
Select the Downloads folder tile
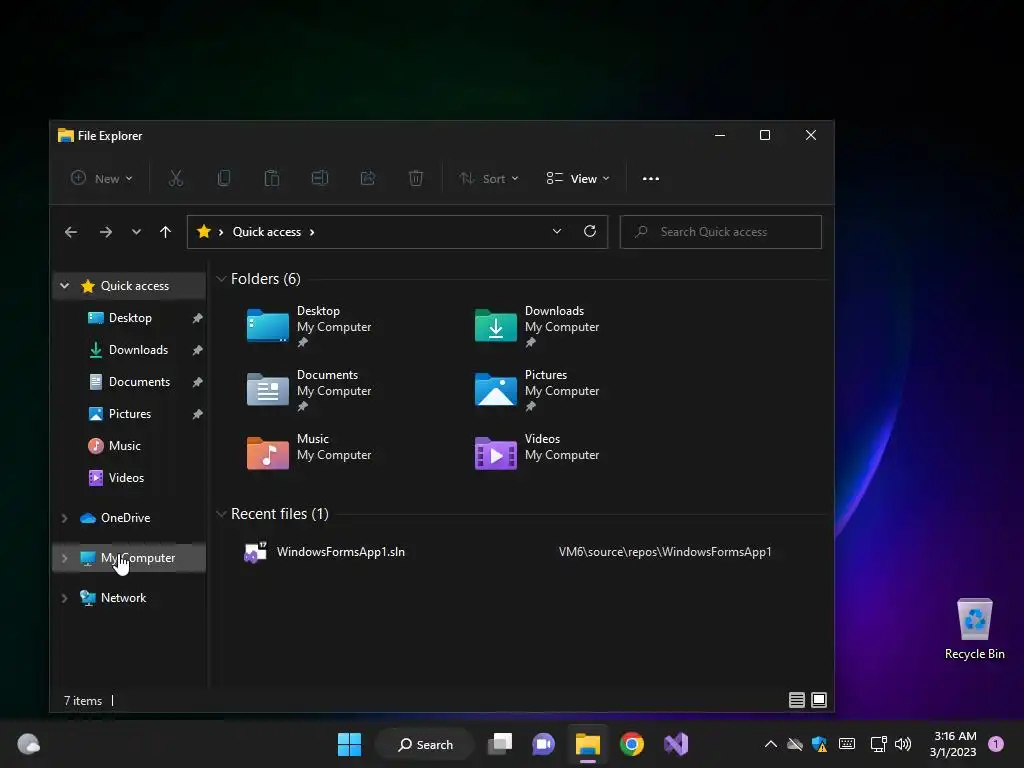click(537, 325)
